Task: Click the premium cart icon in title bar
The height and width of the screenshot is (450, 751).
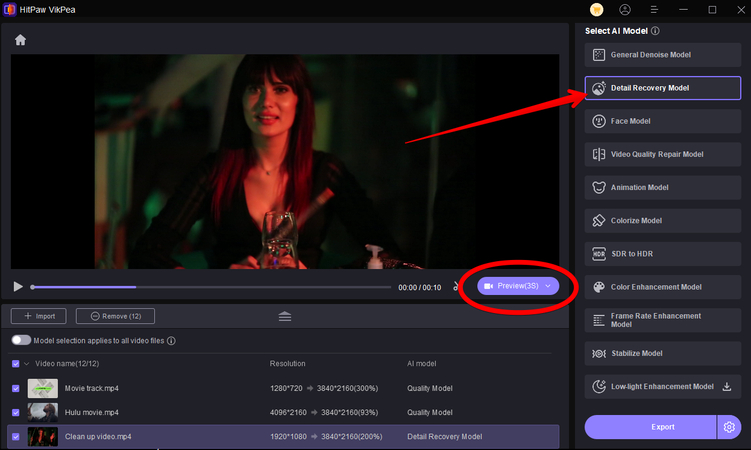Action: click(597, 9)
